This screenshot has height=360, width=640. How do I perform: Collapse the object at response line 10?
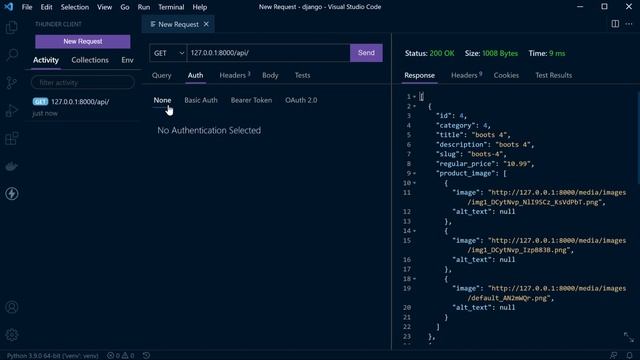[414, 183]
